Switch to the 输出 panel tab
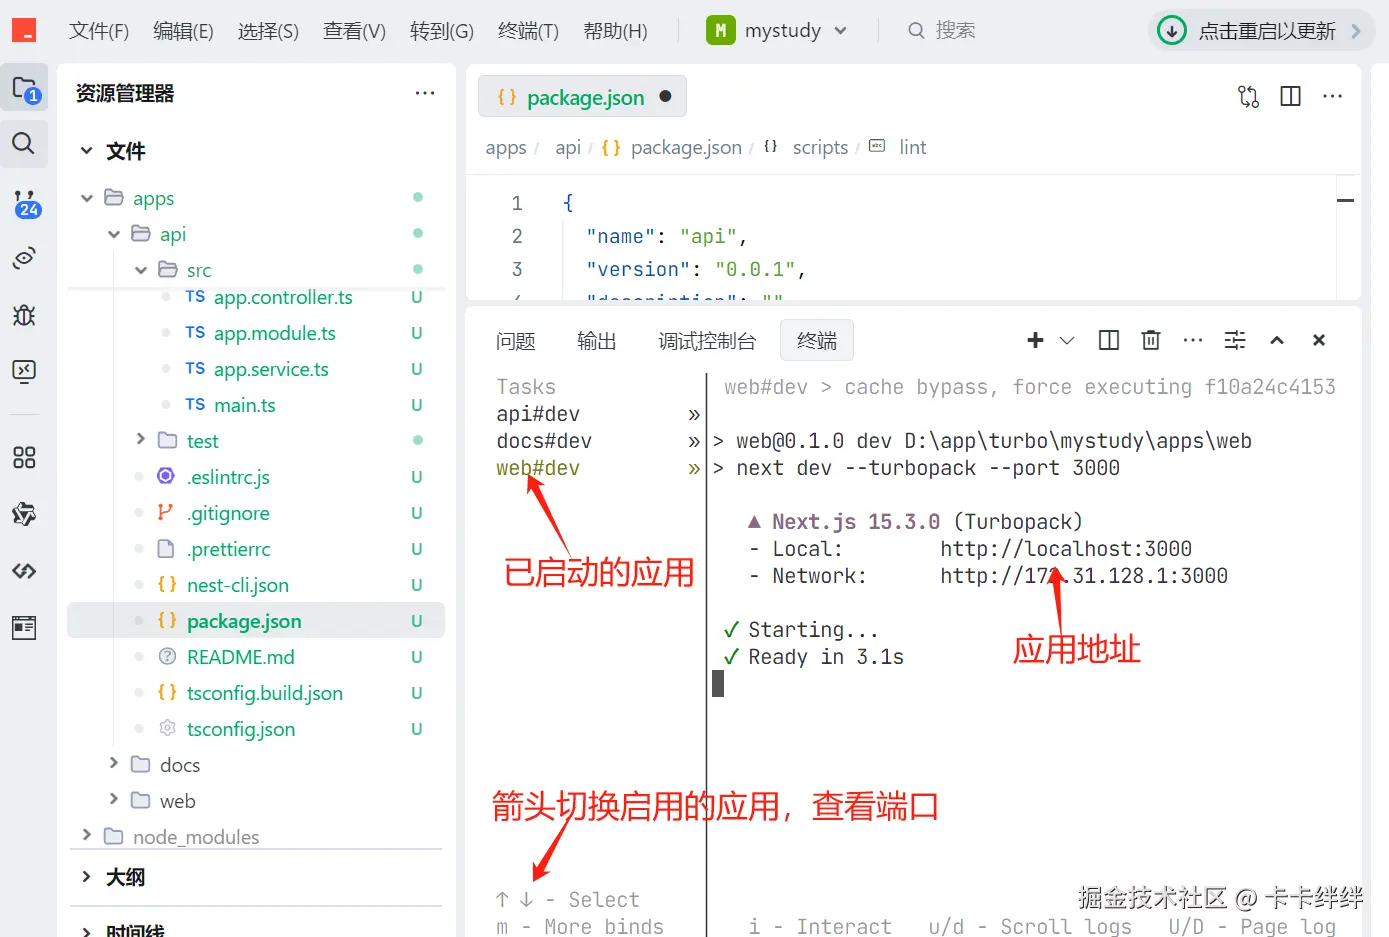 [x=597, y=341]
